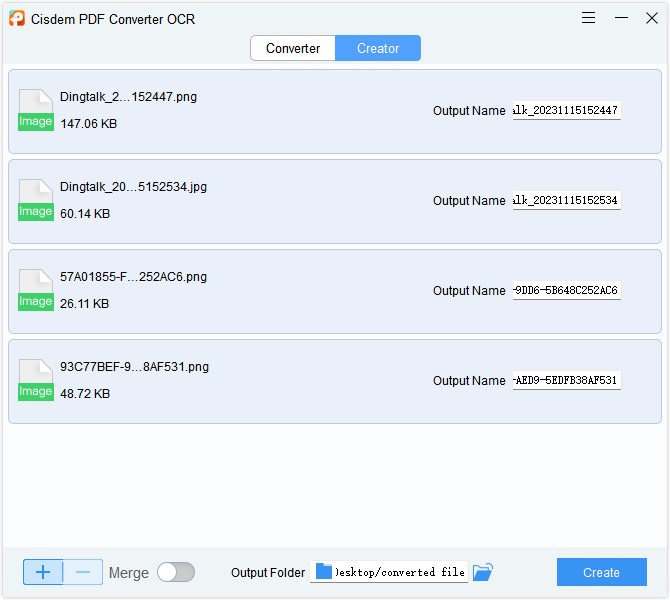Click the 147.06 KB file size text
The image size is (670, 600).
pos(88,124)
